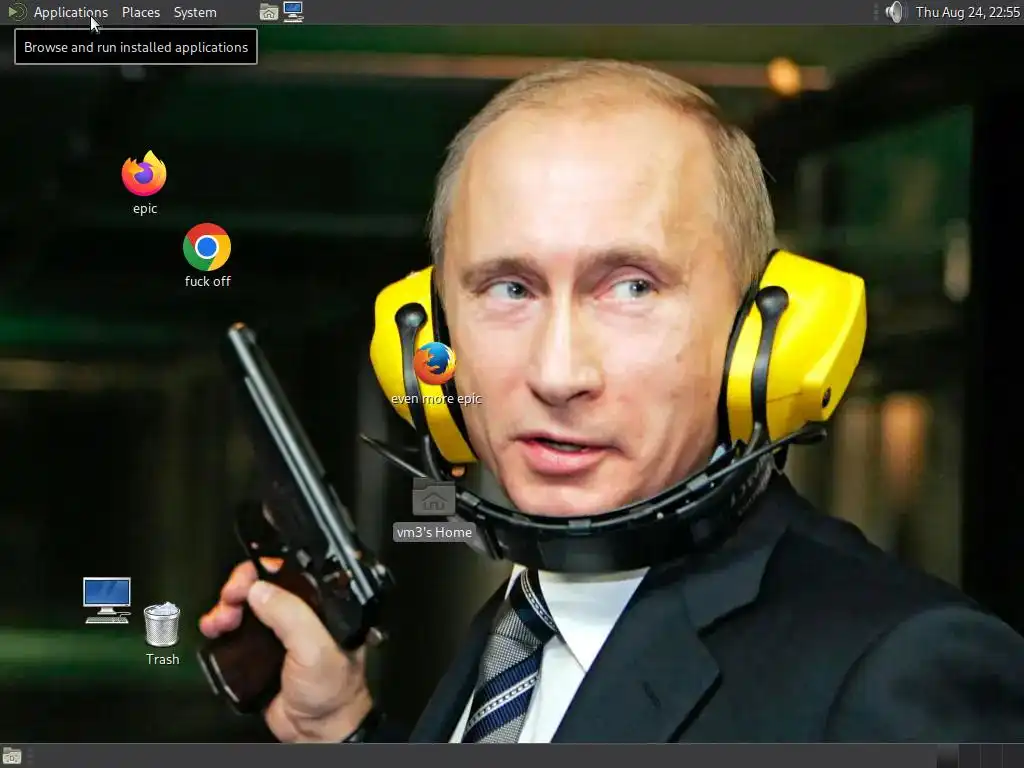Click the MATE logo beside Applications
The width and height of the screenshot is (1024, 768).
17,12
